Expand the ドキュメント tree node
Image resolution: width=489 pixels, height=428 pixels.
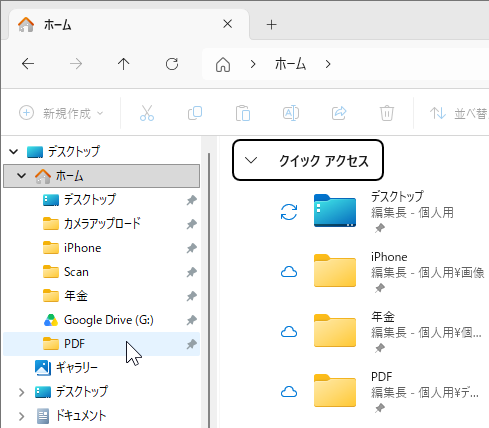tap(22, 416)
